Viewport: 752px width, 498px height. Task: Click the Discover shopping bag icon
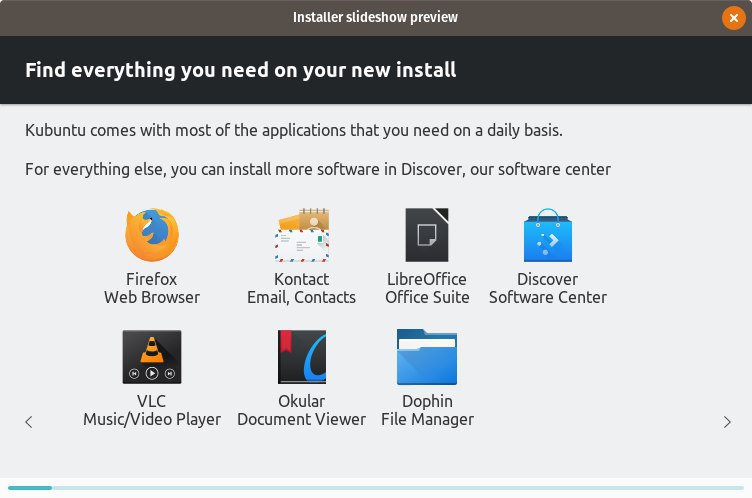[548, 235]
